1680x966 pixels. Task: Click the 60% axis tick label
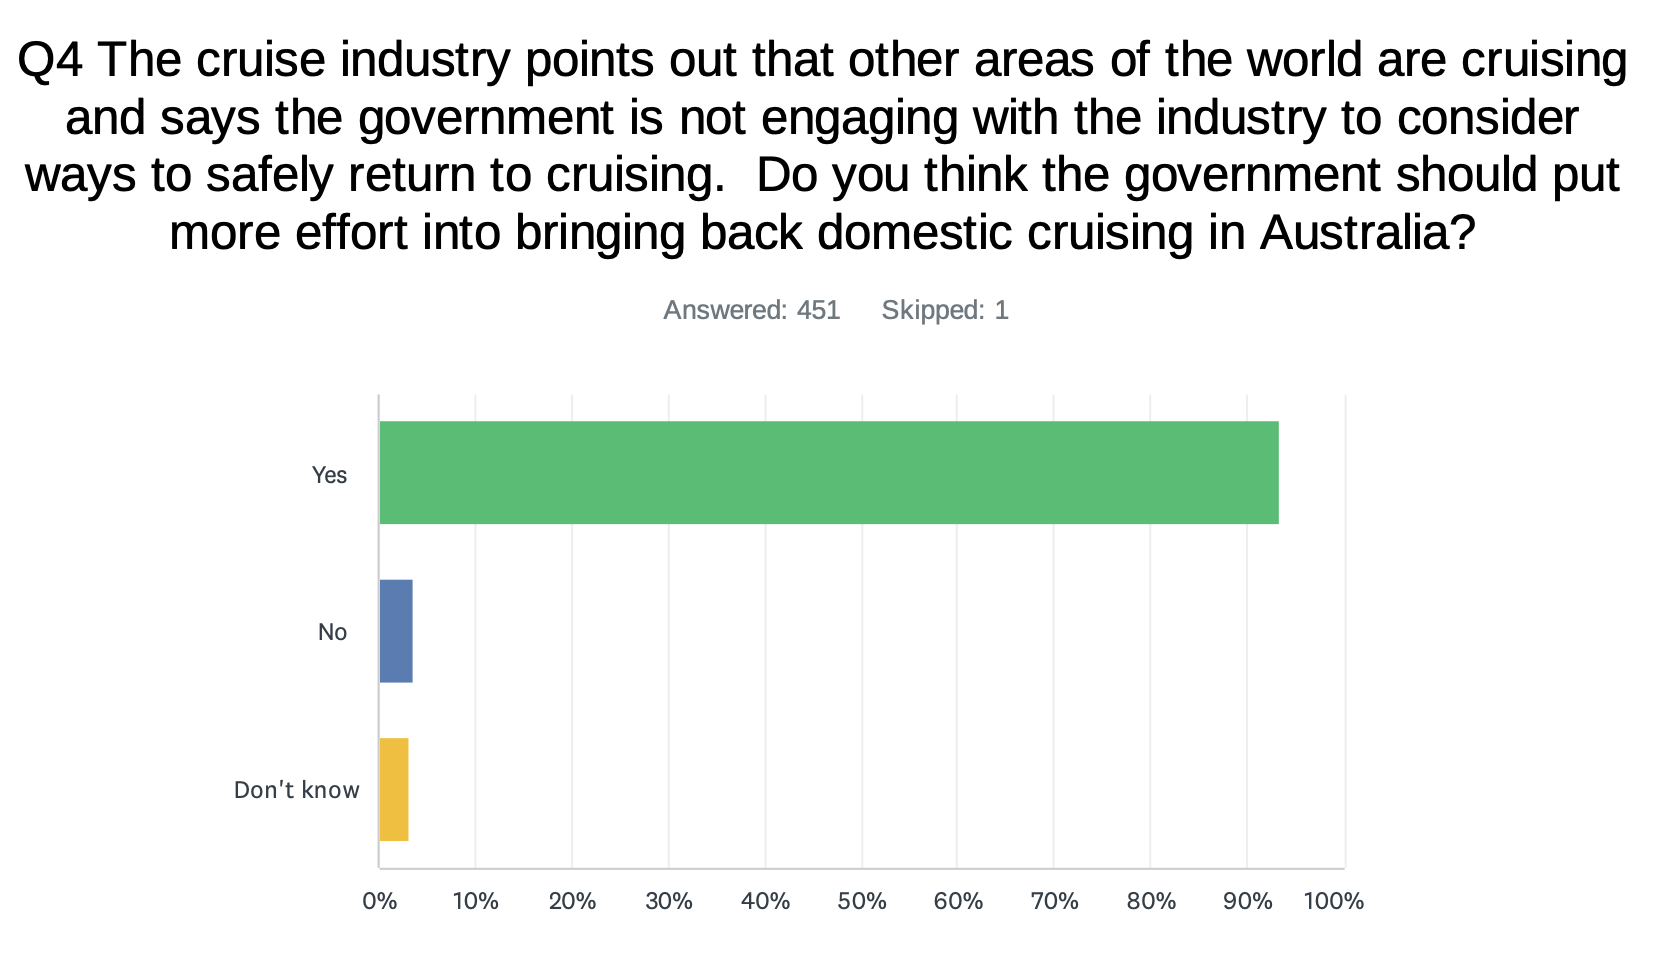pyautogui.click(x=958, y=901)
